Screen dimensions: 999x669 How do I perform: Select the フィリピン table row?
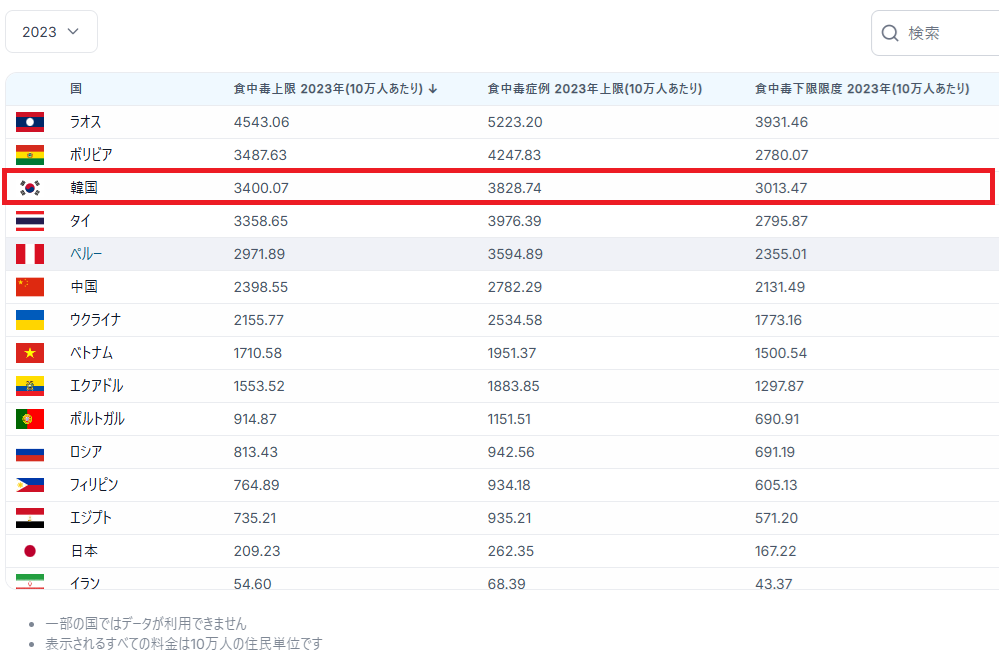pos(500,485)
